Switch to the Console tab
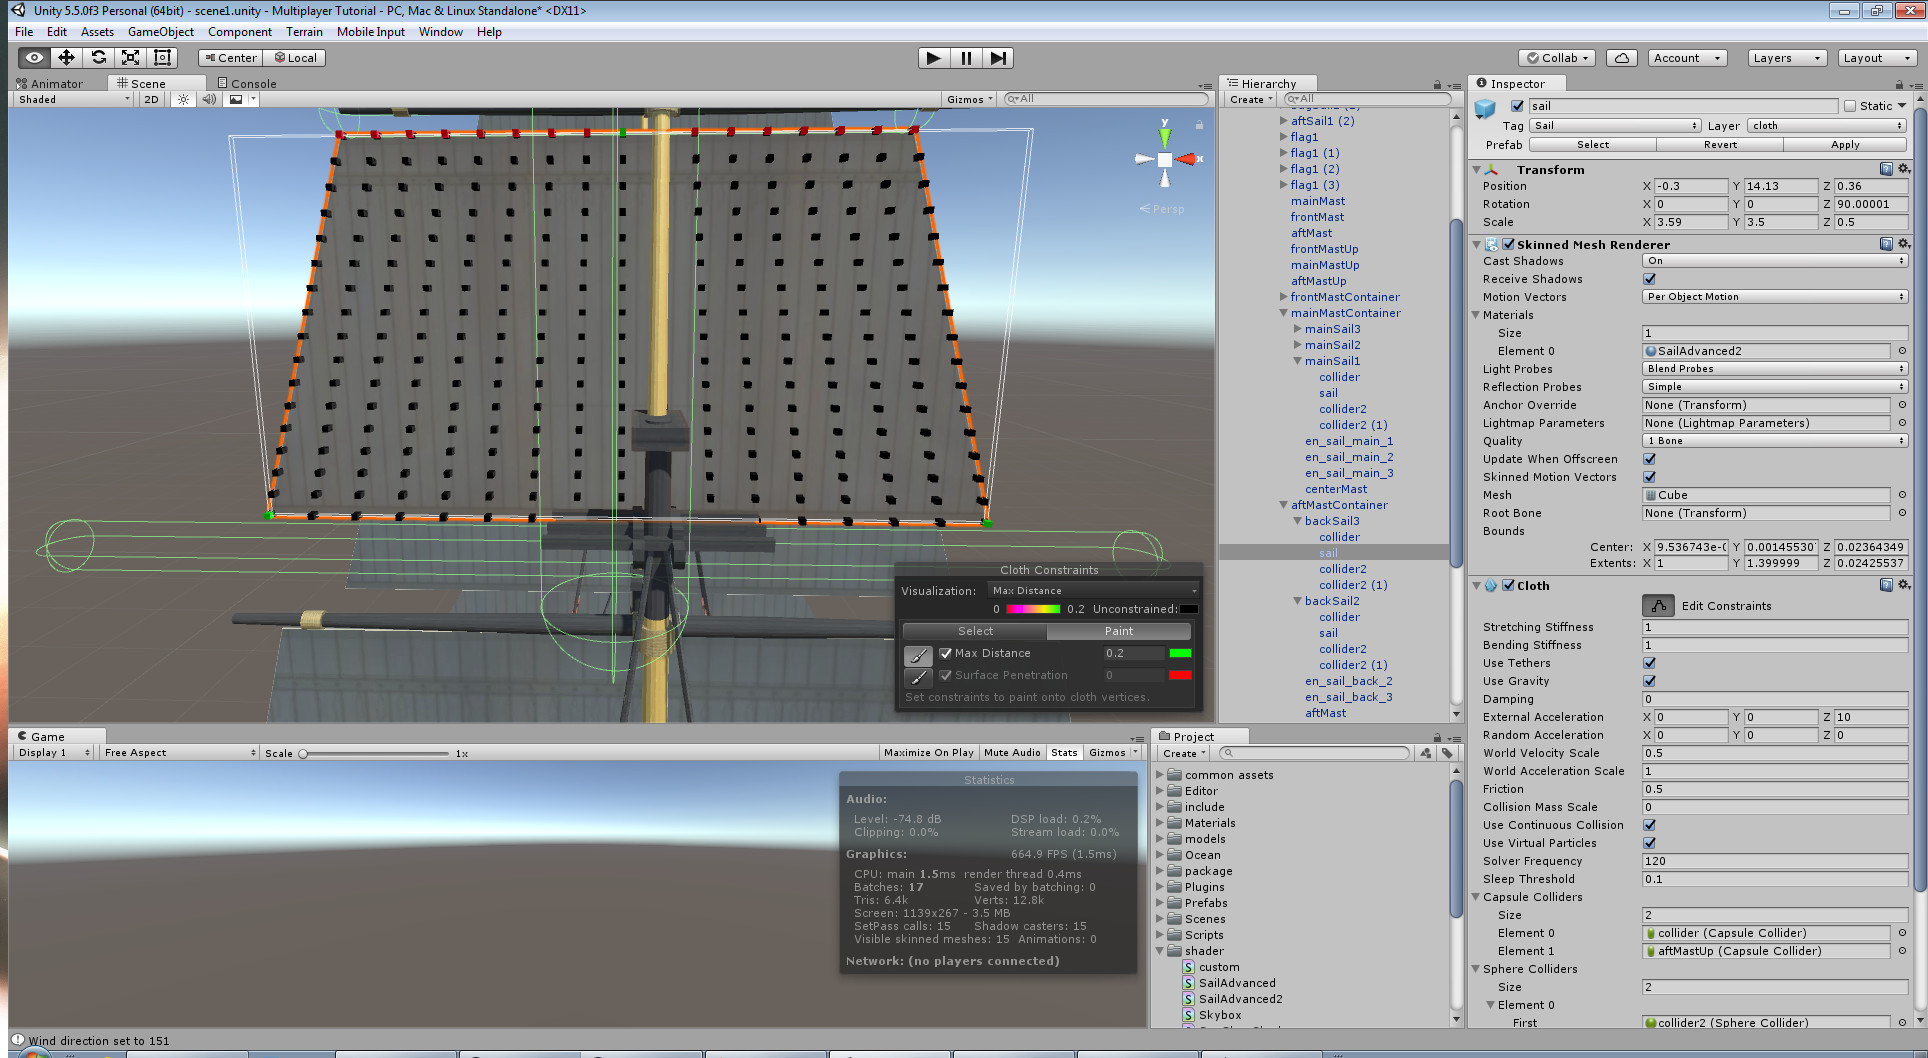 246,83
